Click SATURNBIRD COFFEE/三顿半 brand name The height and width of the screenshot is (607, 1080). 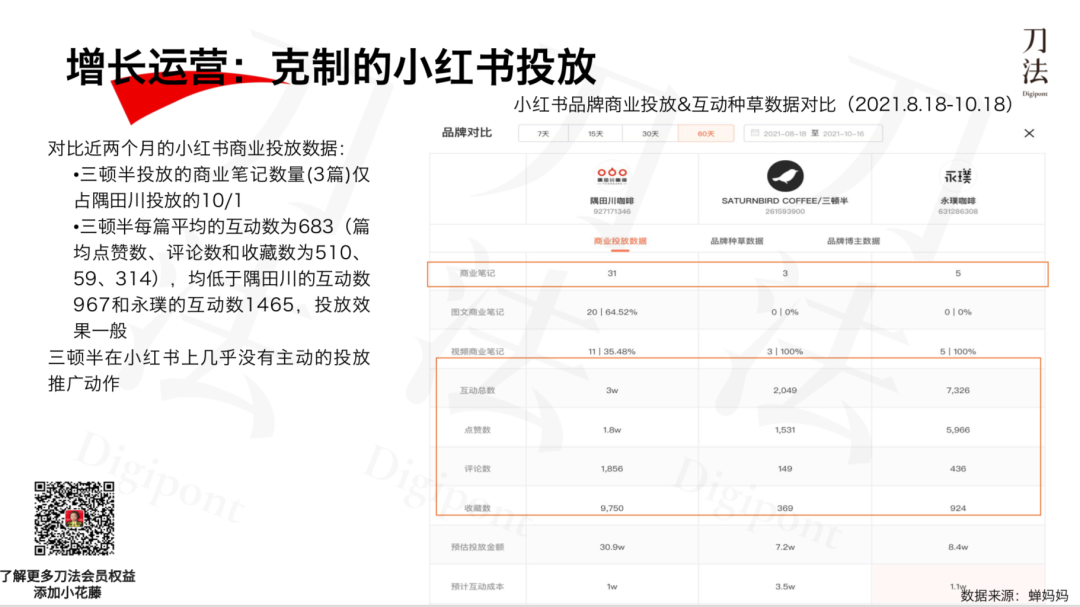click(785, 201)
